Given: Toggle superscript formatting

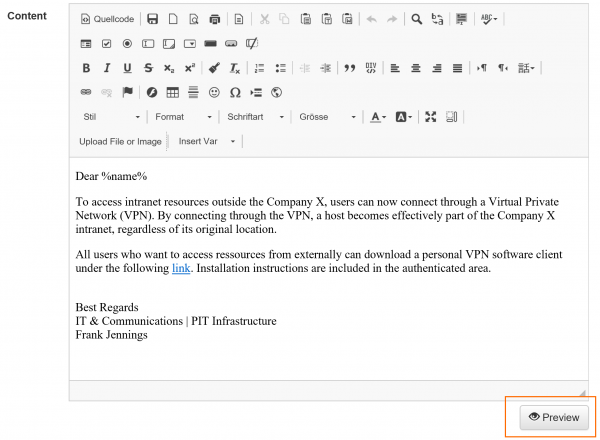Looking at the screenshot, I should point(190,68).
